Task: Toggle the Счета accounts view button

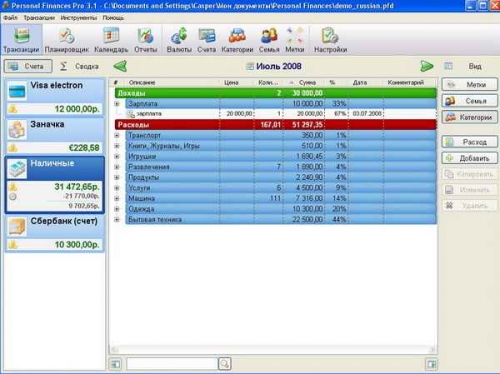Action: (28, 66)
